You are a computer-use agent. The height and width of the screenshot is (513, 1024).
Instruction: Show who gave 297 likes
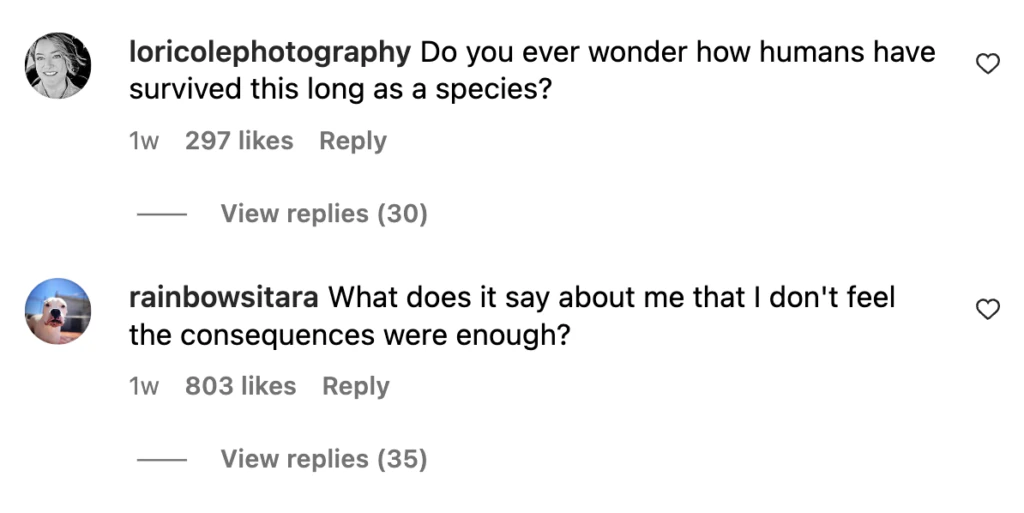(239, 141)
